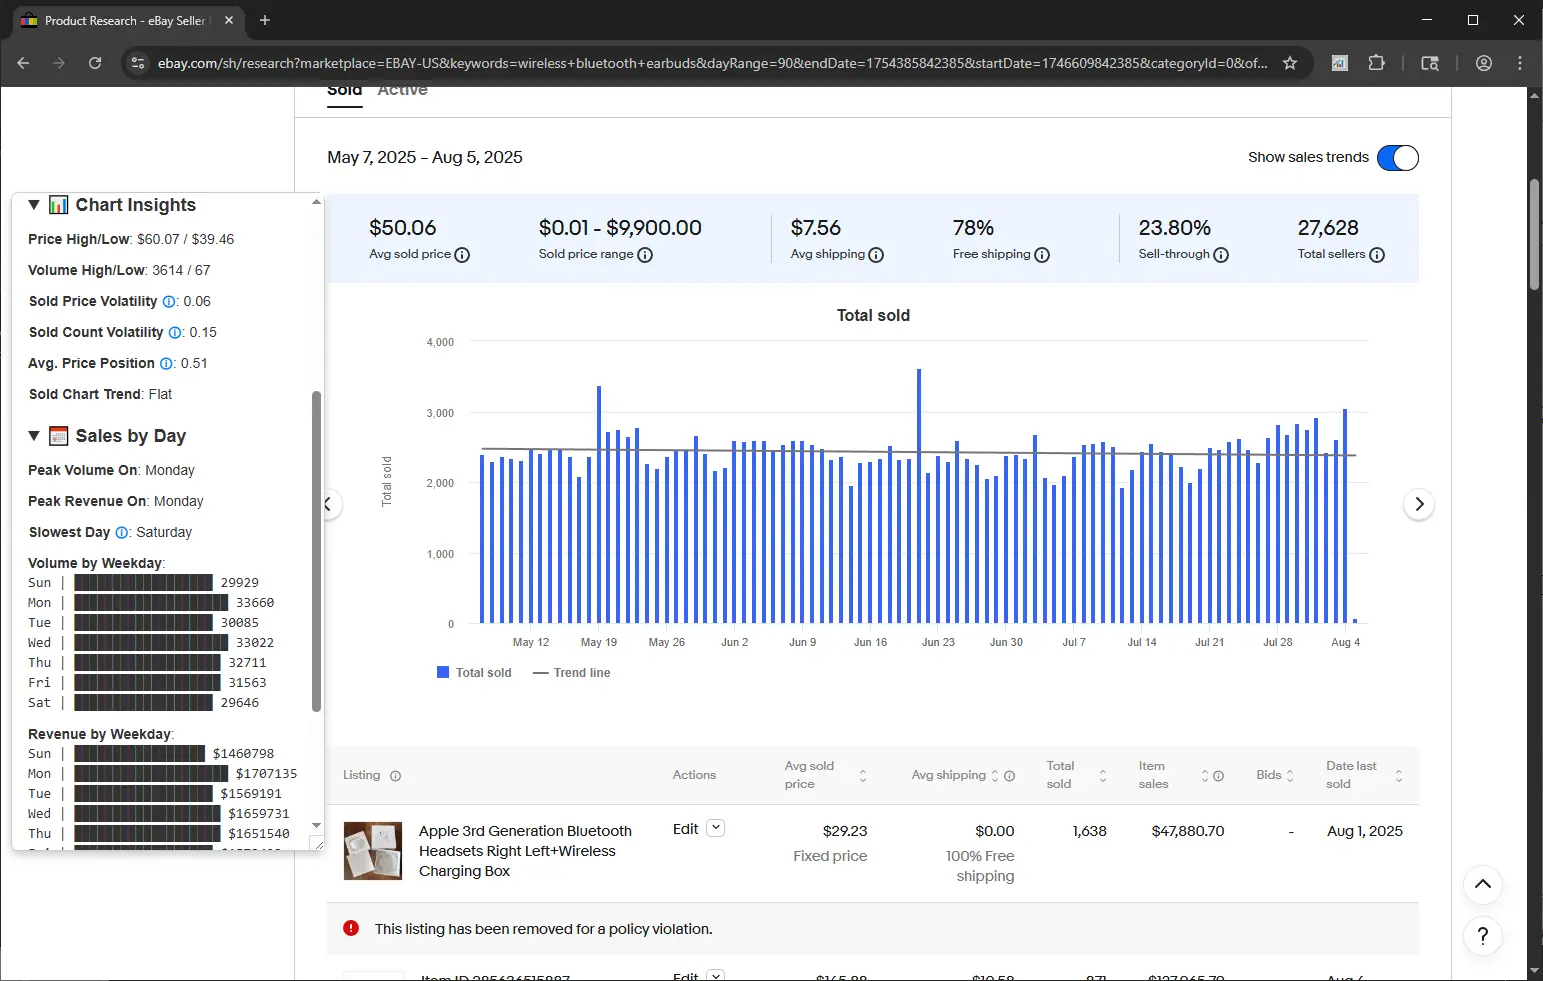Click the Sun $1460798 revenue row
This screenshot has width=1543, height=981.
pos(151,754)
